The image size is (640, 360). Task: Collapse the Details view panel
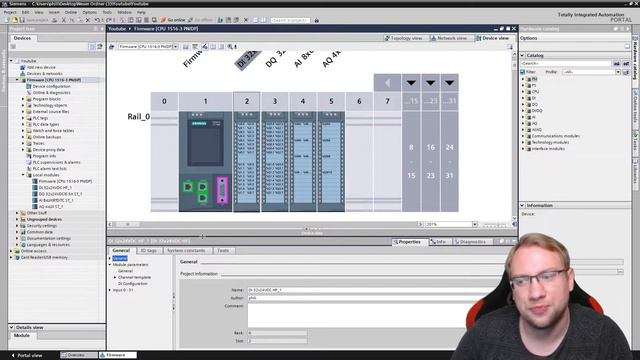[11, 327]
